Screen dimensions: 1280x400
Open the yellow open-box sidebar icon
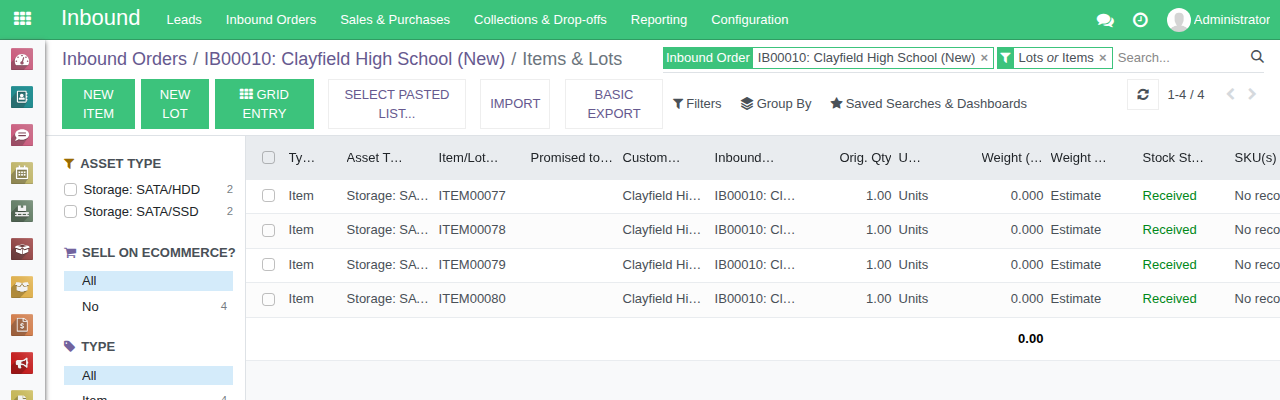click(22, 286)
